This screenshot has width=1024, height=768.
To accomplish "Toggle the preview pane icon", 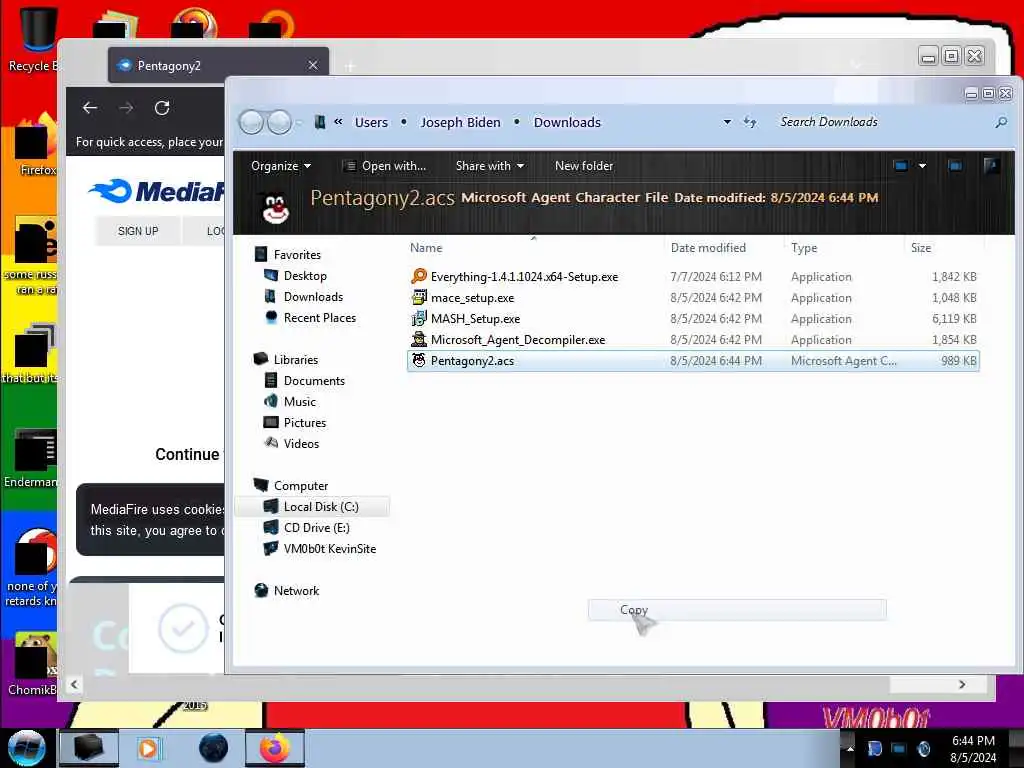I will coord(955,166).
